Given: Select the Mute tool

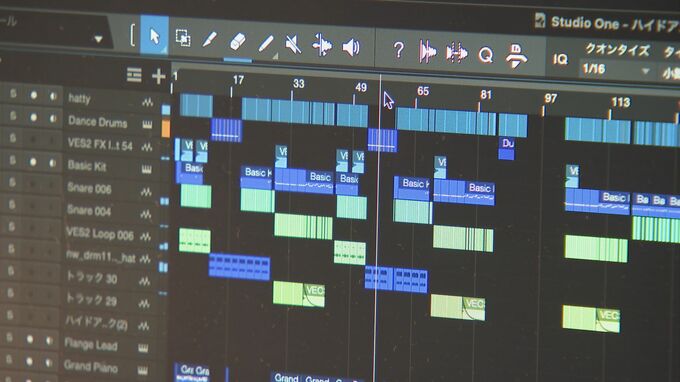Looking at the screenshot, I should pyautogui.click(x=293, y=45).
